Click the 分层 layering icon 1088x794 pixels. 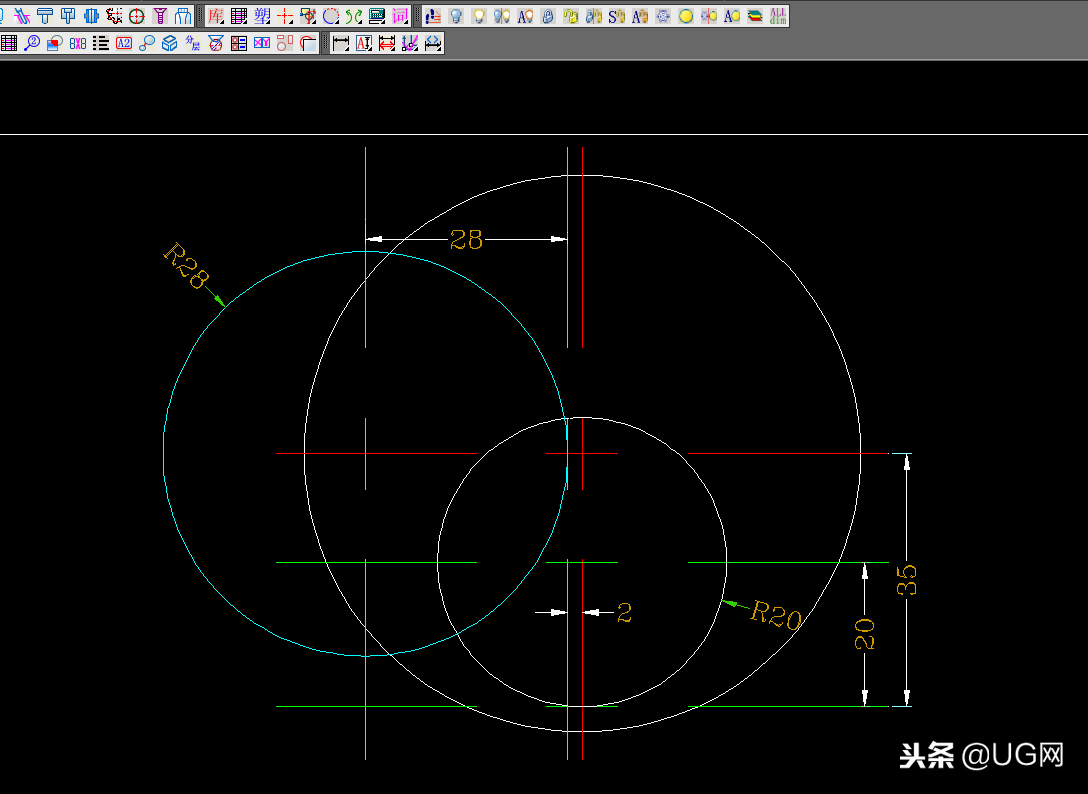point(193,43)
